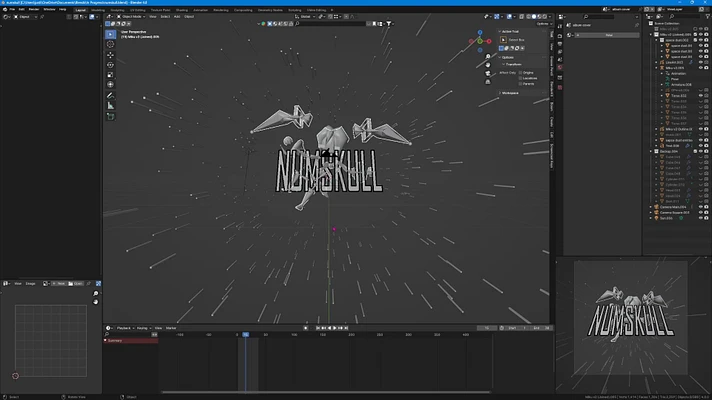Image resolution: width=712 pixels, height=400 pixels.
Task: Open the viewport Select menu
Action: click(165, 17)
